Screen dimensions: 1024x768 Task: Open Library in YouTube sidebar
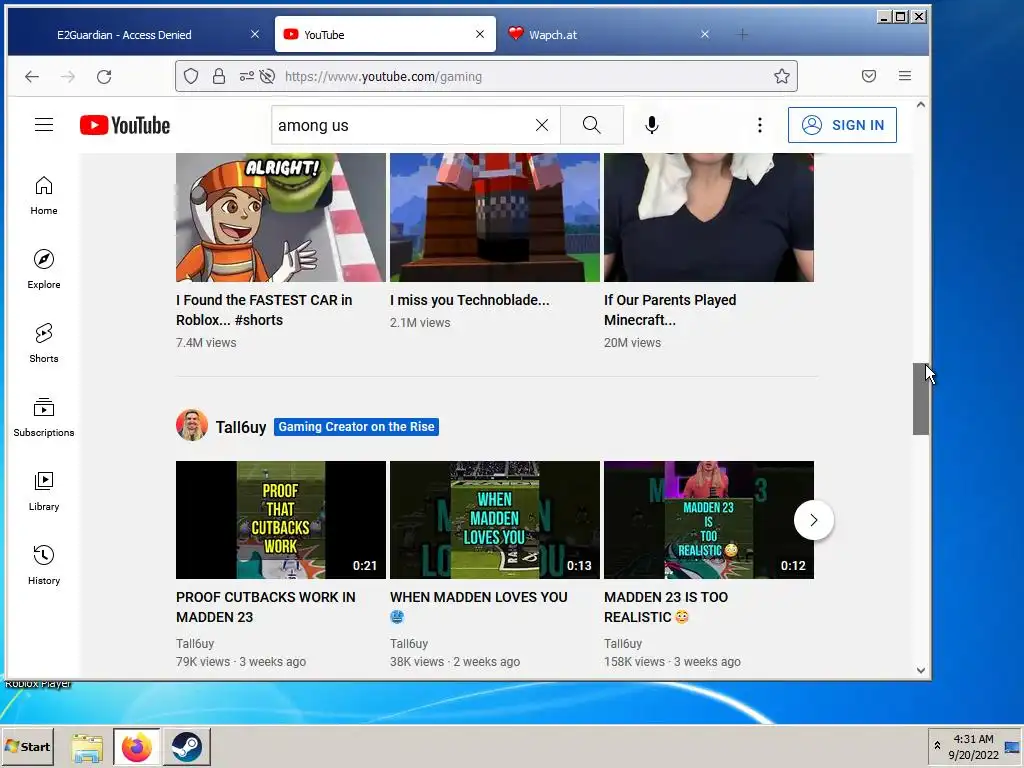44,491
